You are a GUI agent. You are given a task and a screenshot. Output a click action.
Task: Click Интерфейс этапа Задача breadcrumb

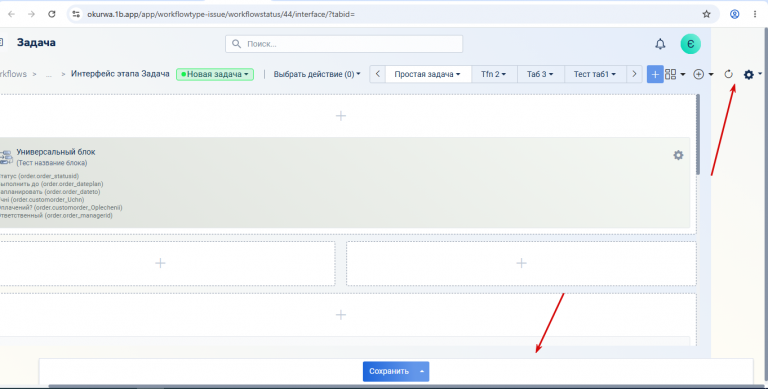(120, 74)
